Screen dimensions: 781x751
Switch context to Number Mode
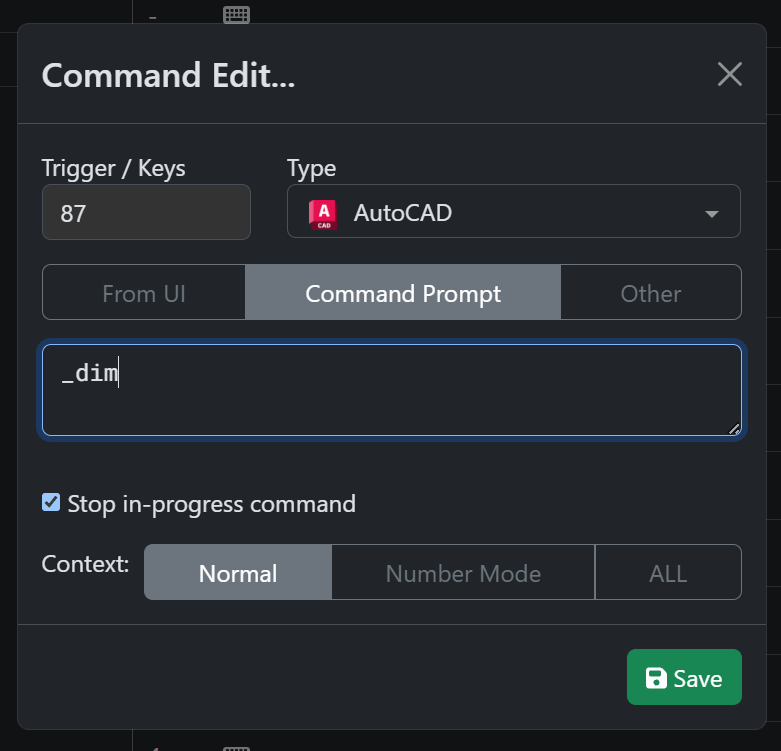pyautogui.click(x=463, y=573)
